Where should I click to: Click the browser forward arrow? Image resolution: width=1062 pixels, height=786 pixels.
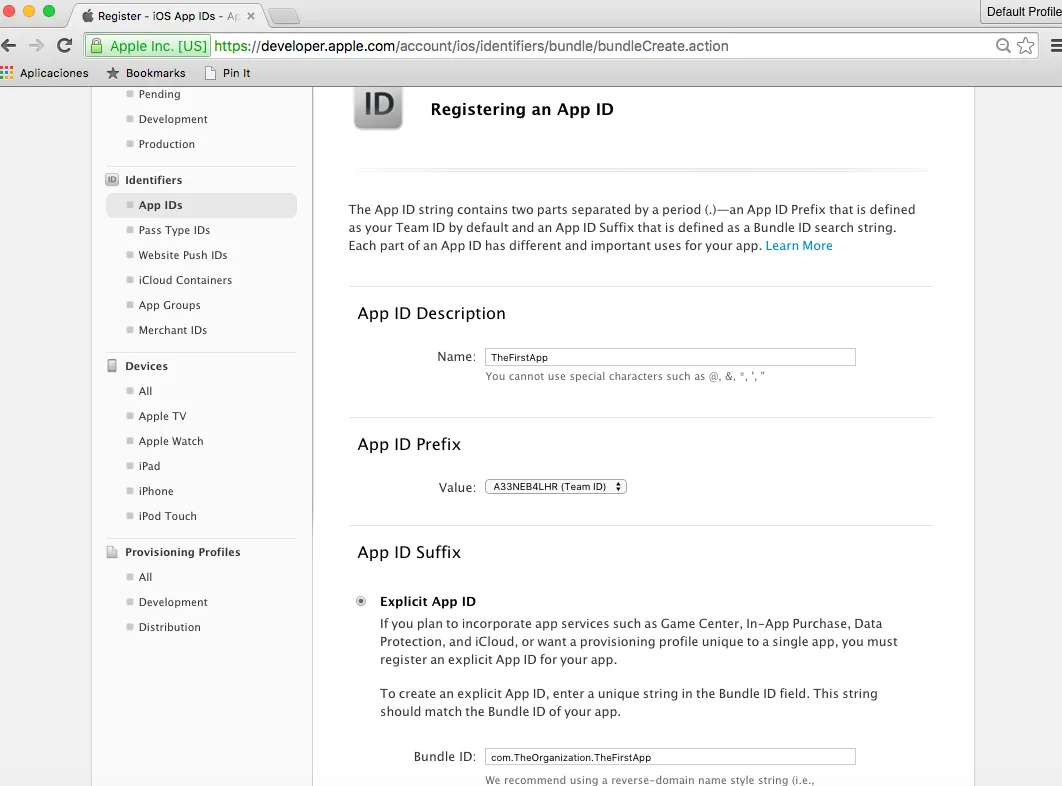coord(36,45)
